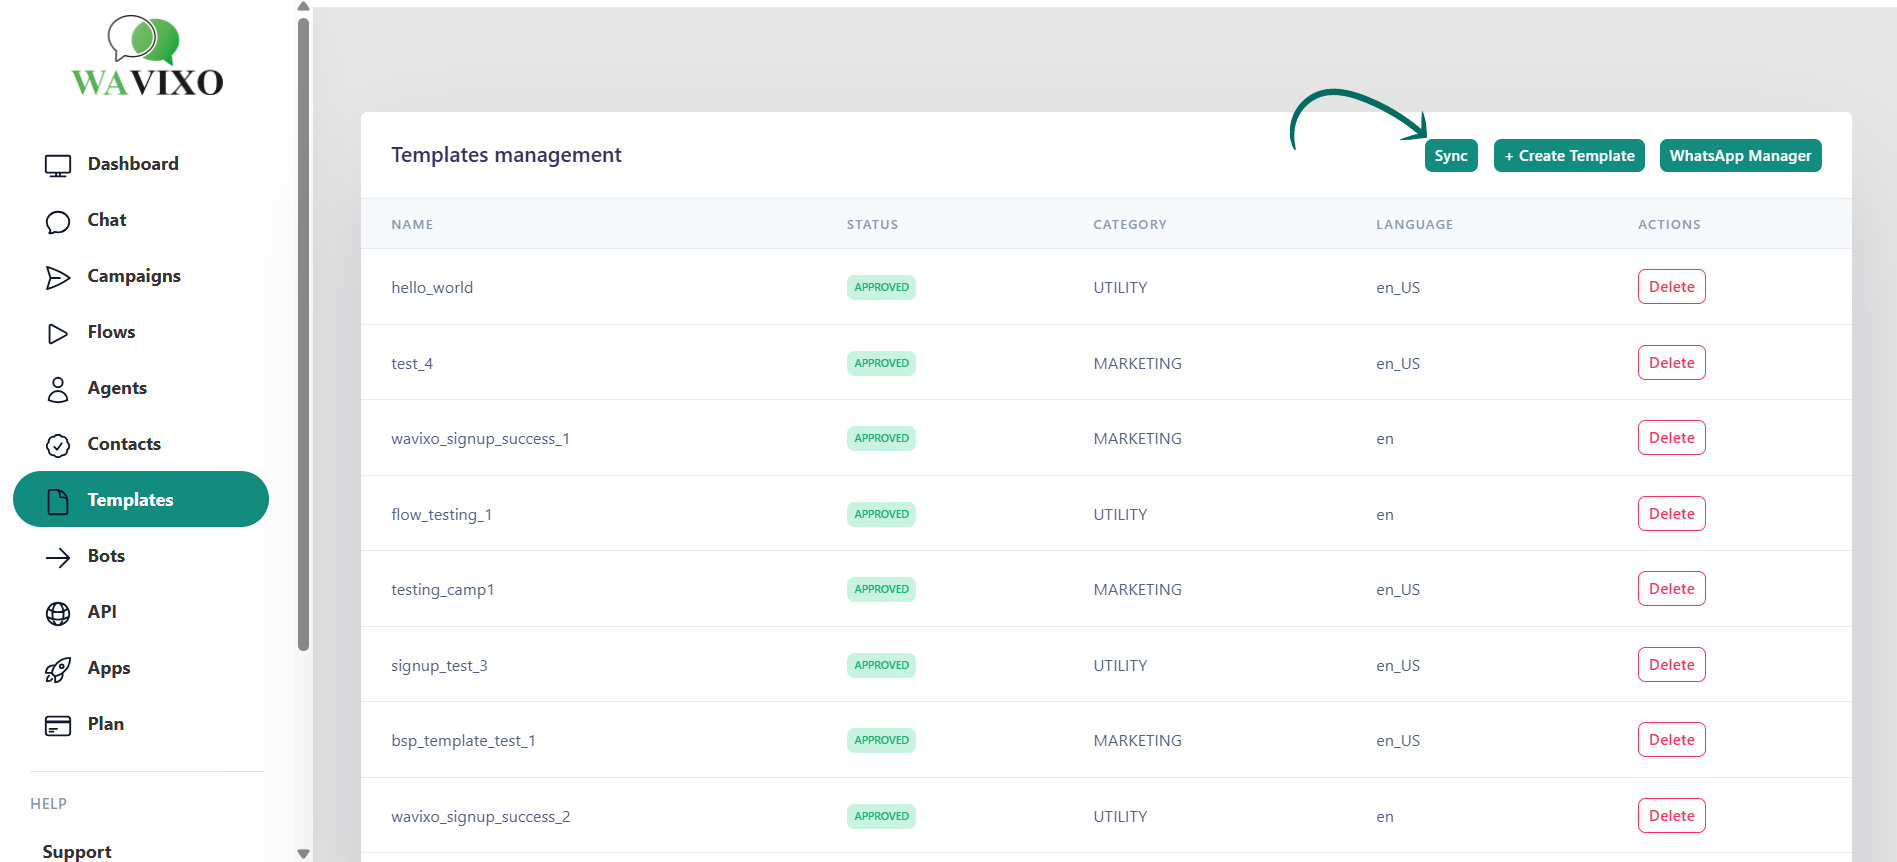Open WhatsApp Manager
Image resolution: width=1897 pixels, height=862 pixels.
(x=1740, y=156)
